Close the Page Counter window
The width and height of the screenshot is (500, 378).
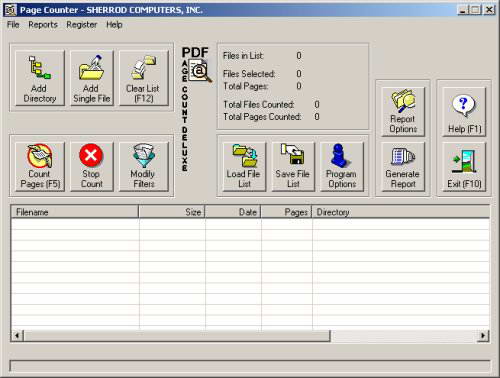point(489,10)
